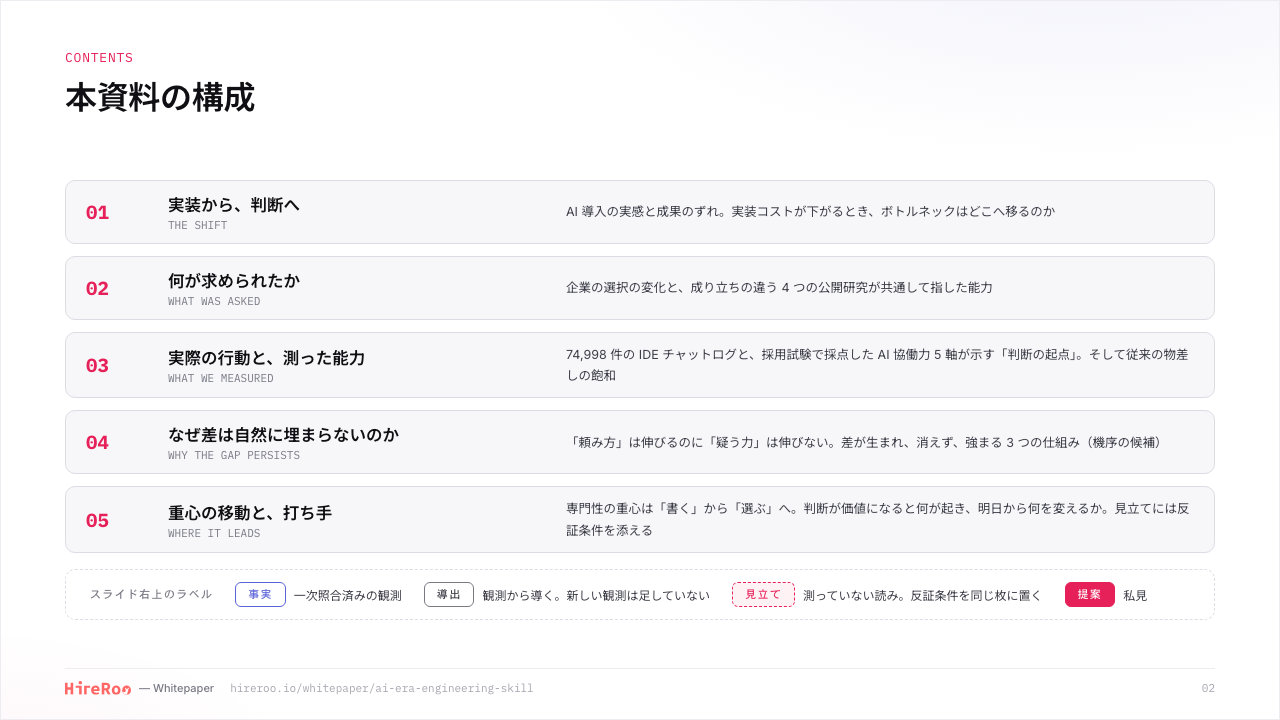Click the THE SHIFT subtitle
This screenshot has width=1280, height=720.
point(198,226)
